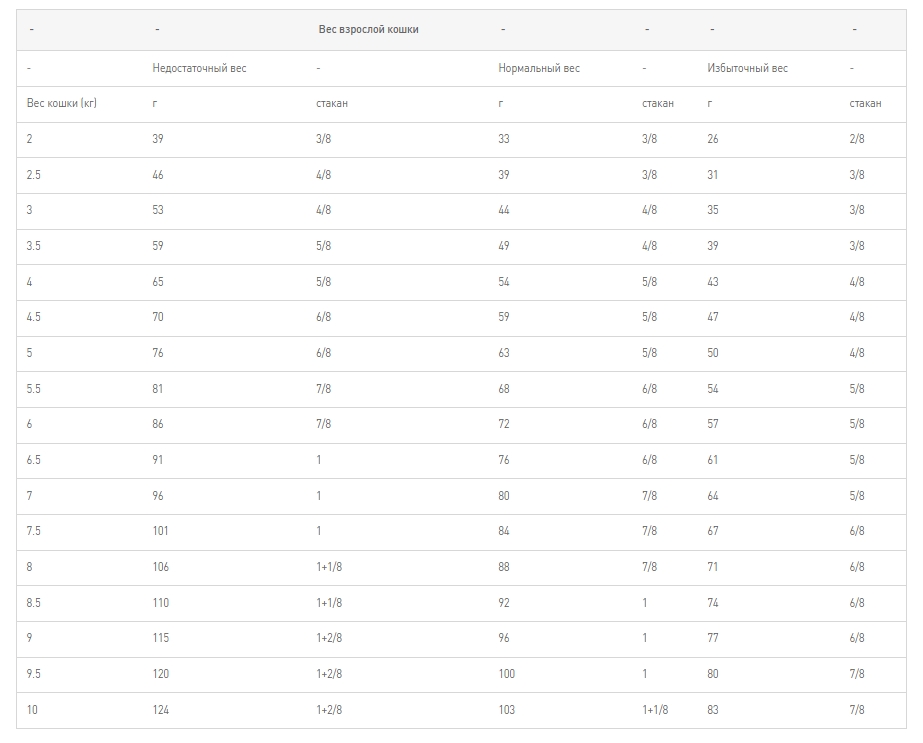Image resolution: width=923 pixels, height=743 pixels.
Task: Click the 124 grams cell
Action: [161, 710]
